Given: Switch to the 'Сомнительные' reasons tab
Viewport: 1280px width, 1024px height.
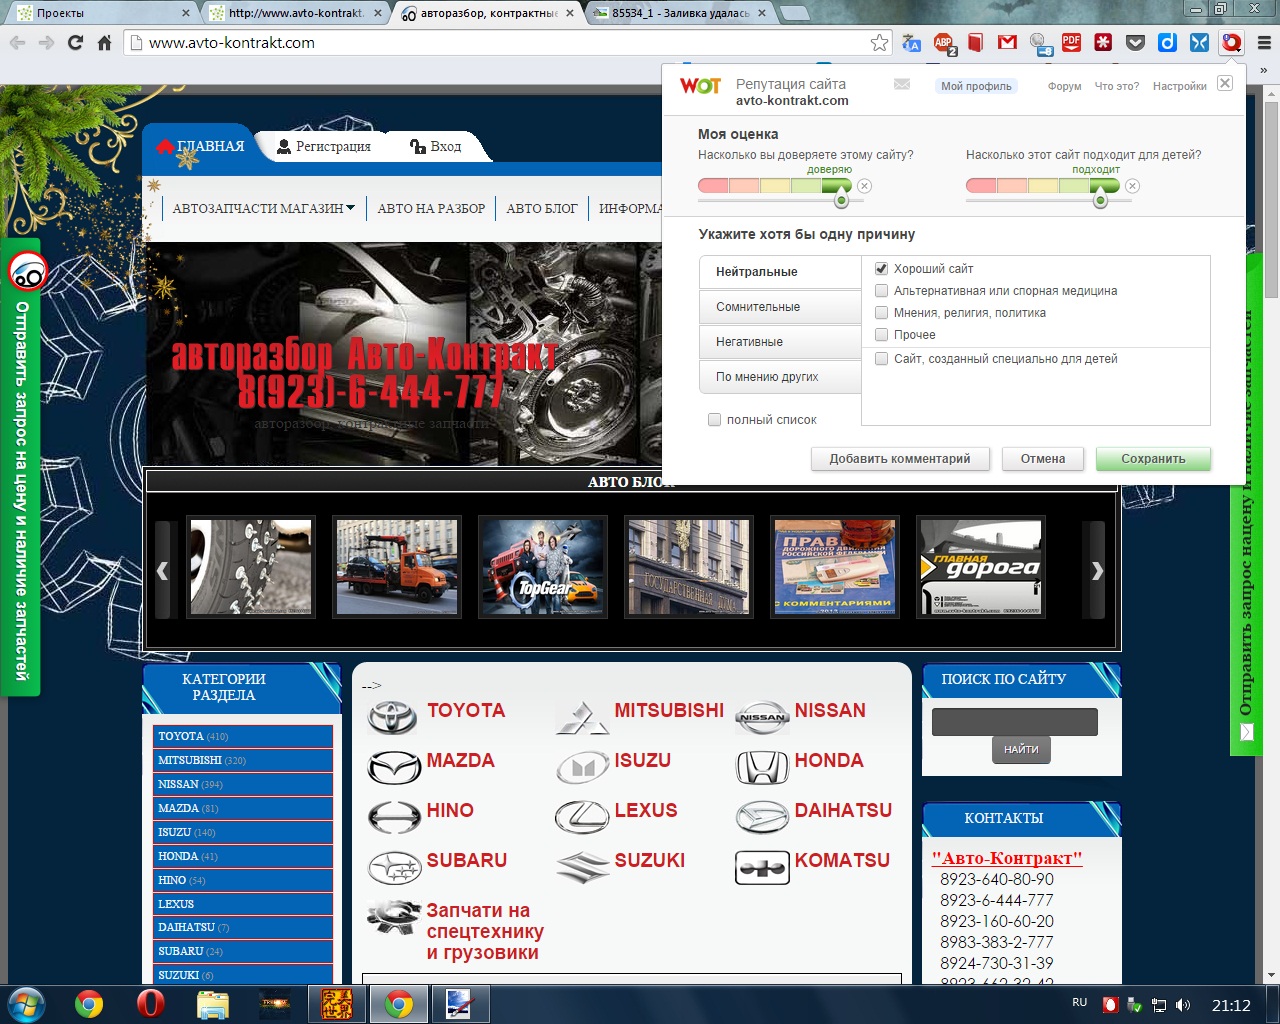Looking at the screenshot, I should click(x=780, y=307).
